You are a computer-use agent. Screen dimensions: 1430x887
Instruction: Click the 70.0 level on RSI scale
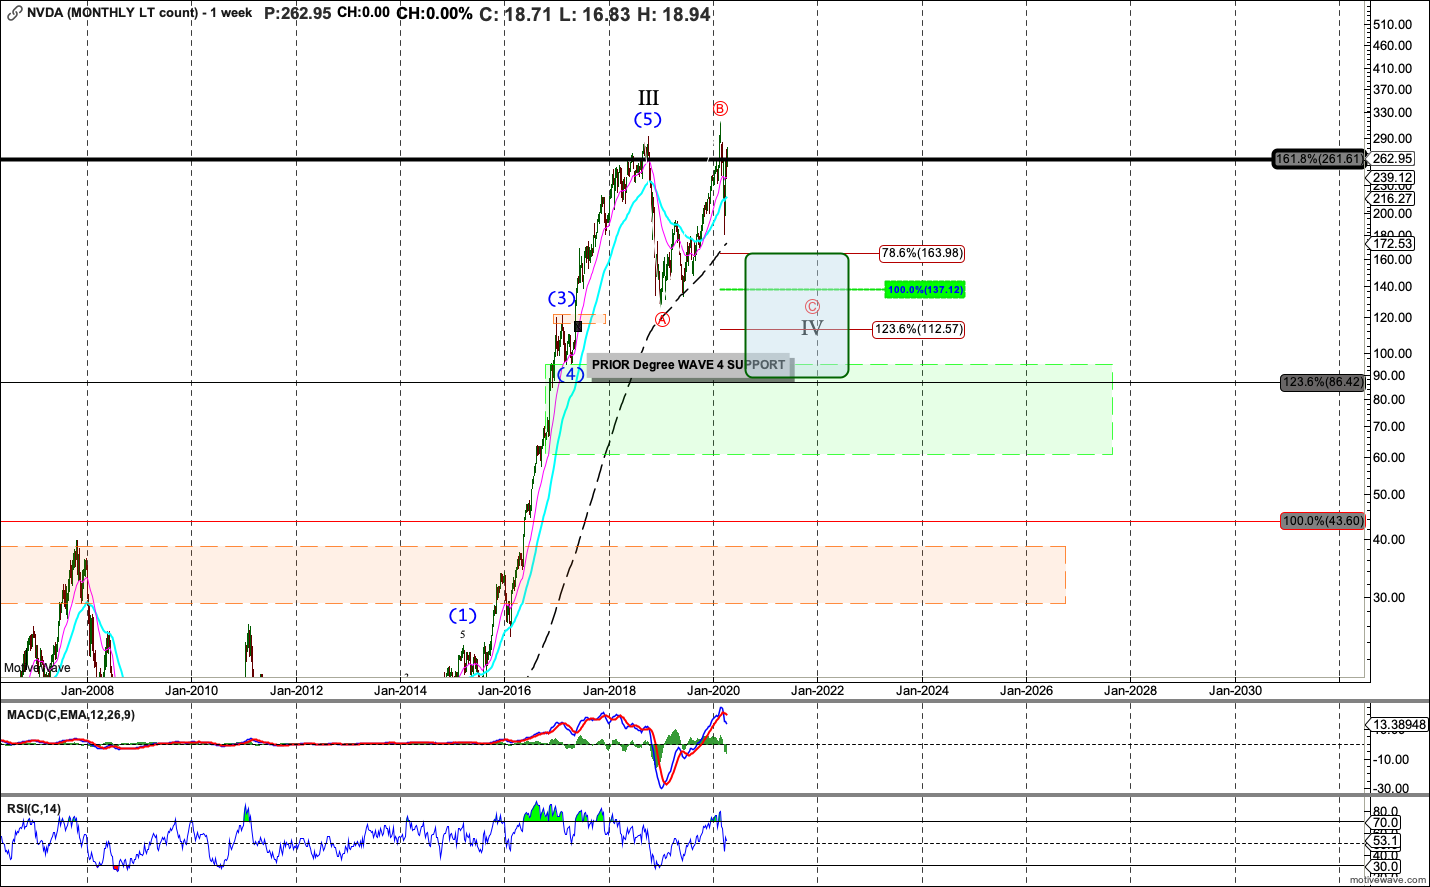coord(1386,823)
